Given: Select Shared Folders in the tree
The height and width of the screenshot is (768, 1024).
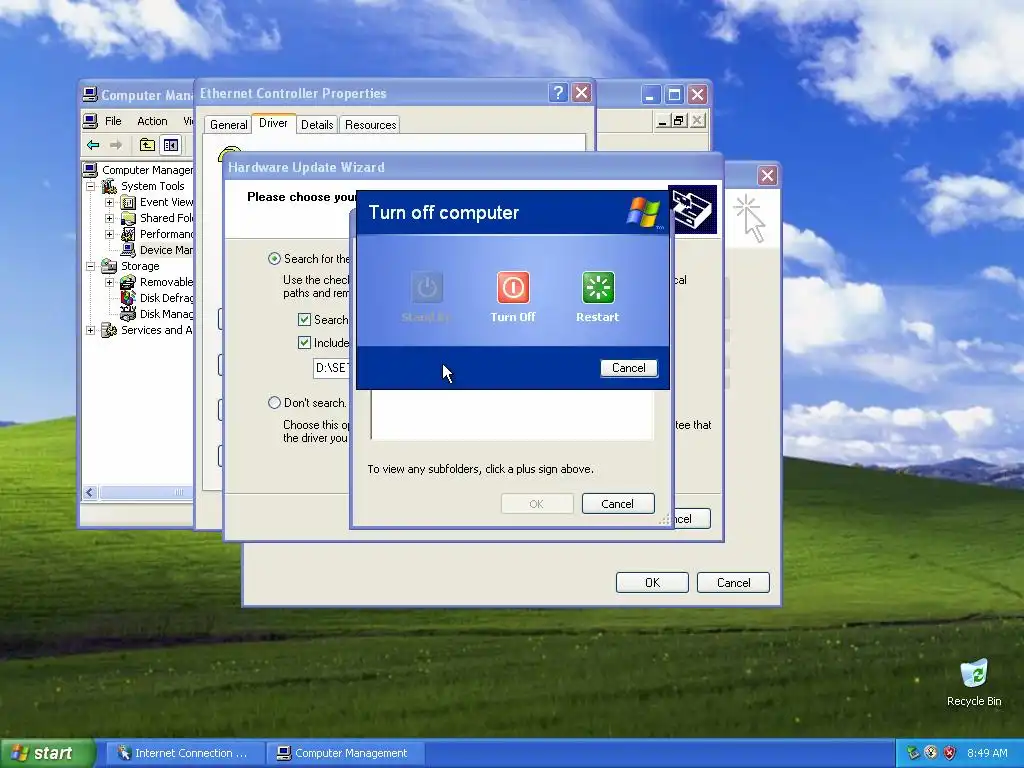Looking at the screenshot, I should tap(166, 218).
